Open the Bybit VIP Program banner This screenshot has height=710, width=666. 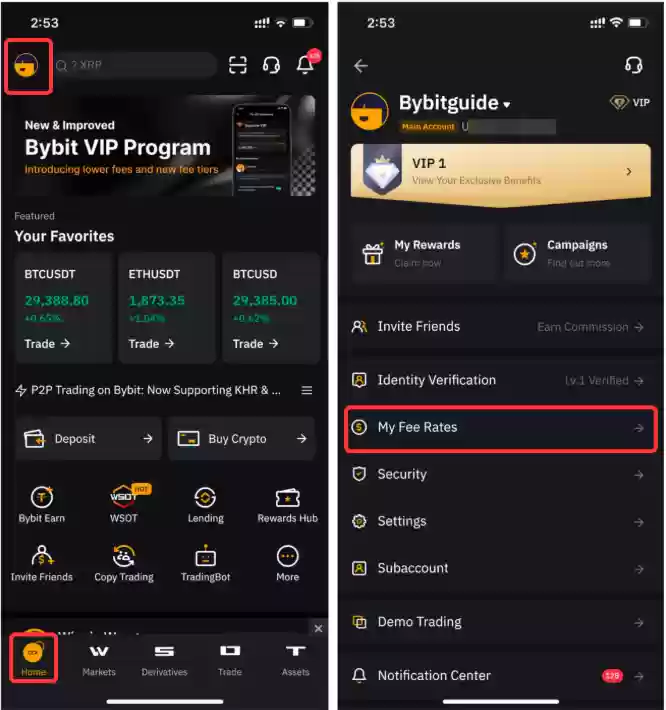(x=165, y=146)
